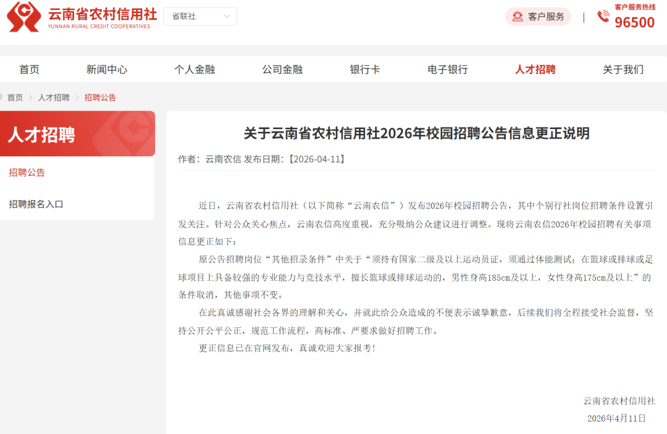Go to the 首页 navigation tab
Screen dimensions: 667x434
(x=29, y=70)
